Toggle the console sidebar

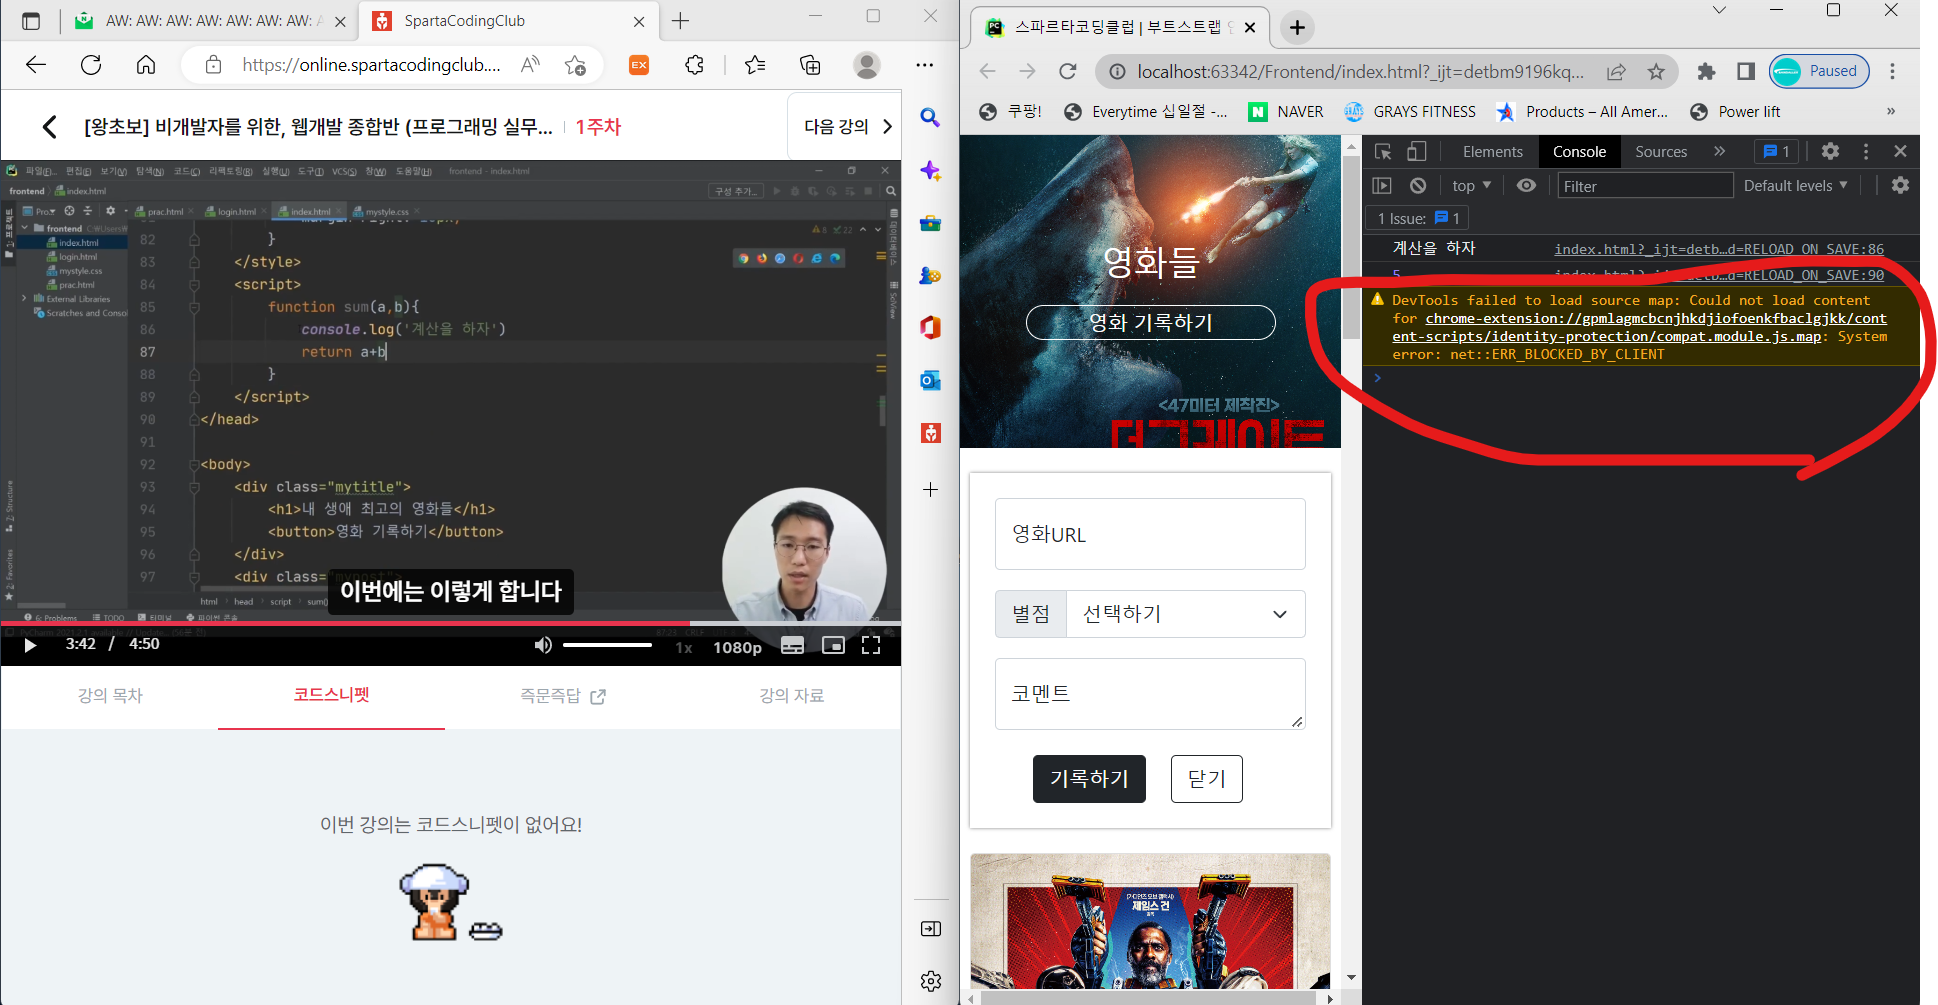[1382, 186]
